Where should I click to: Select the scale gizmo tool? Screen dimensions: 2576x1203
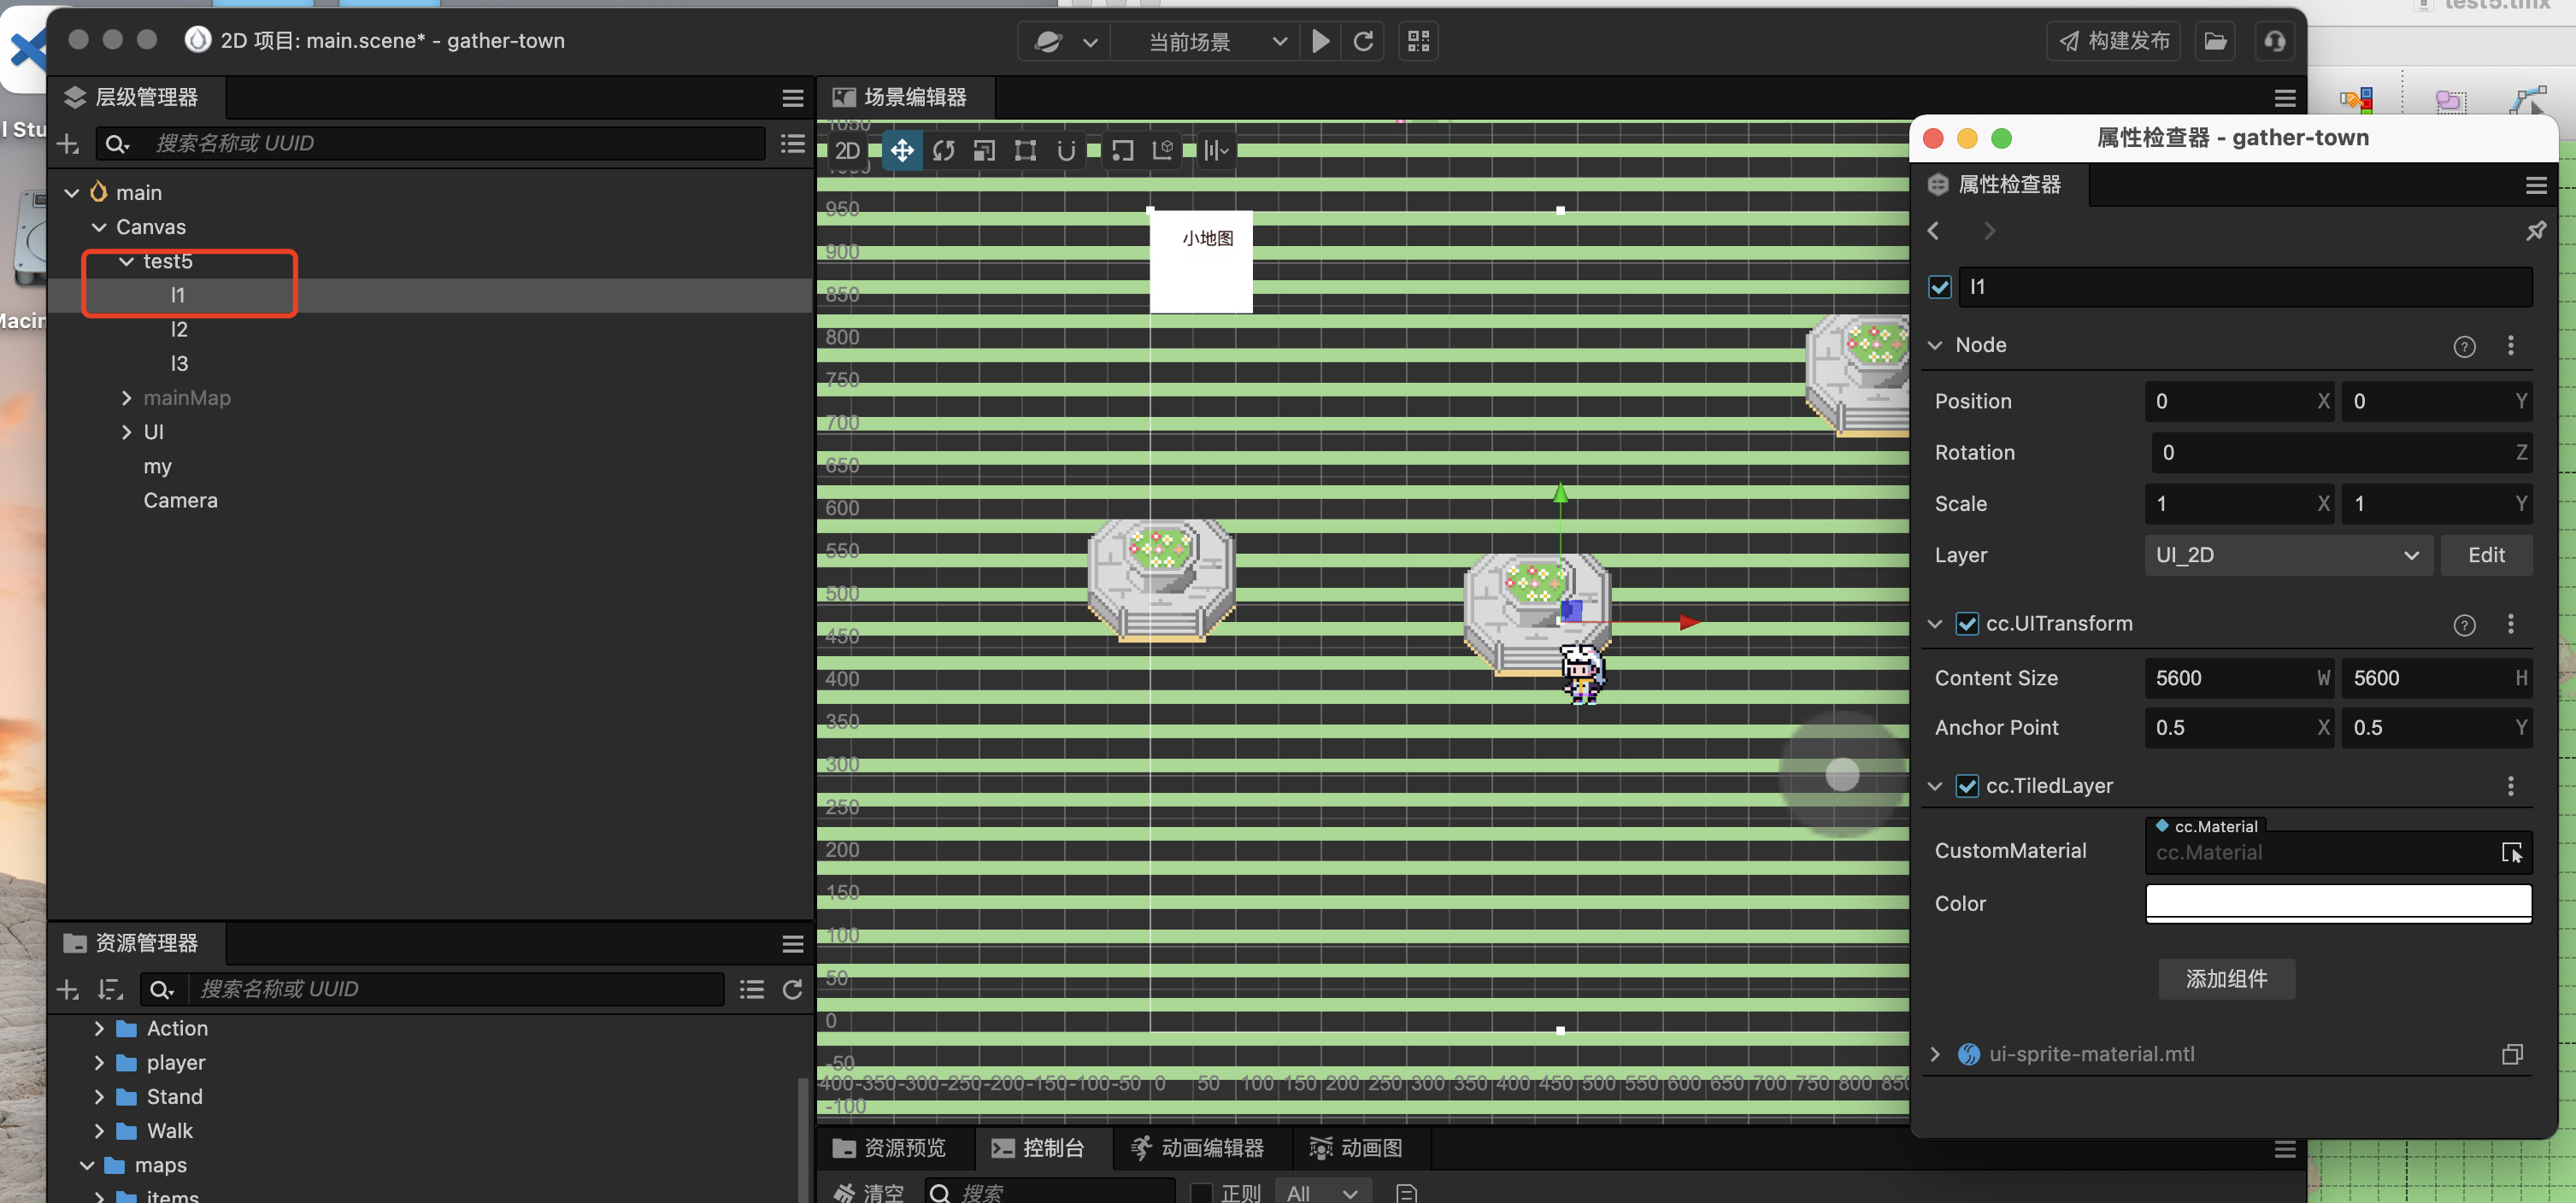click(984, 151)
